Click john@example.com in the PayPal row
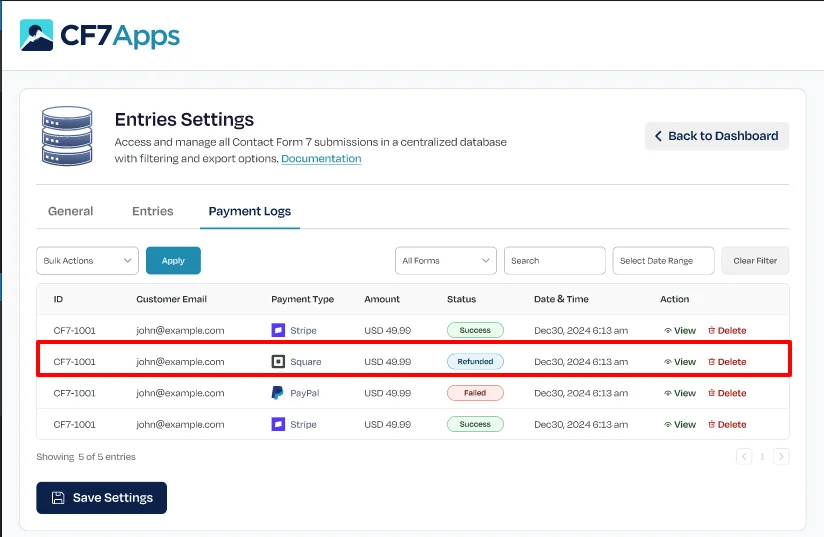 click(180, 393)
